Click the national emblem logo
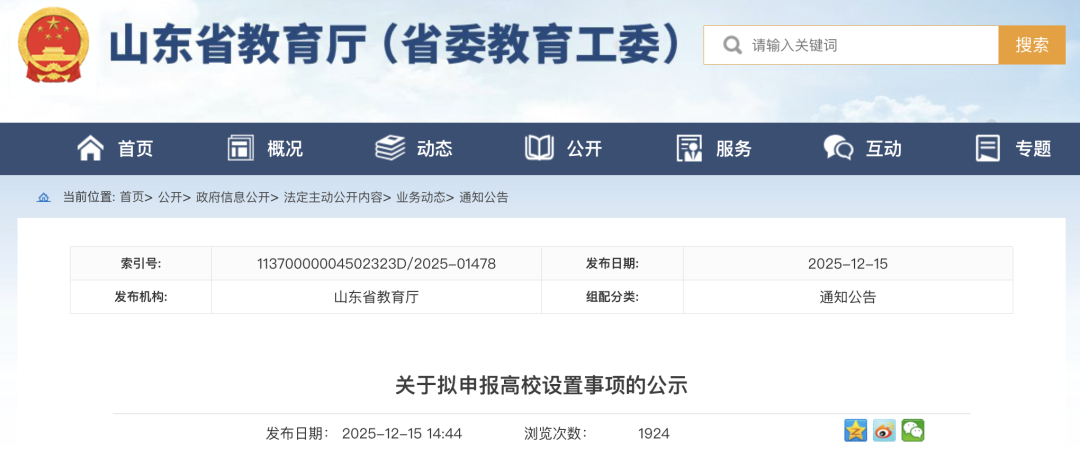Viewport: 1080px width, 458px height. click(x=53, y=45)
